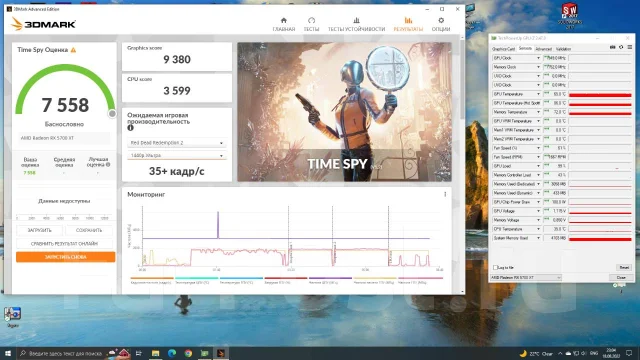Click the 7 558 Time Spy overall score
This screenshot has width=640, height=360.
coord(65,105)
